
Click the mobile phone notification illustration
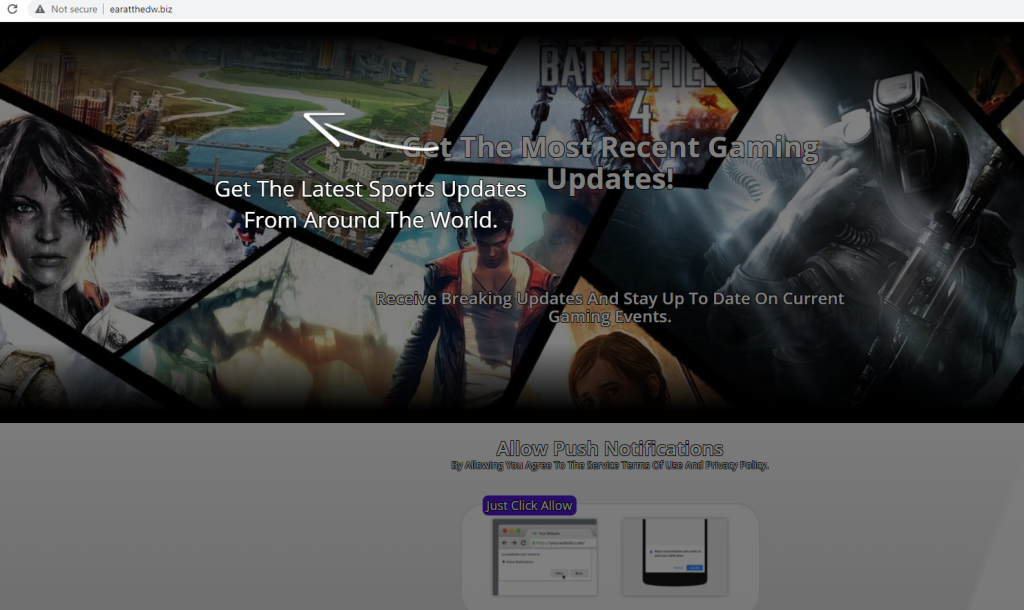(x=674, y=553)
